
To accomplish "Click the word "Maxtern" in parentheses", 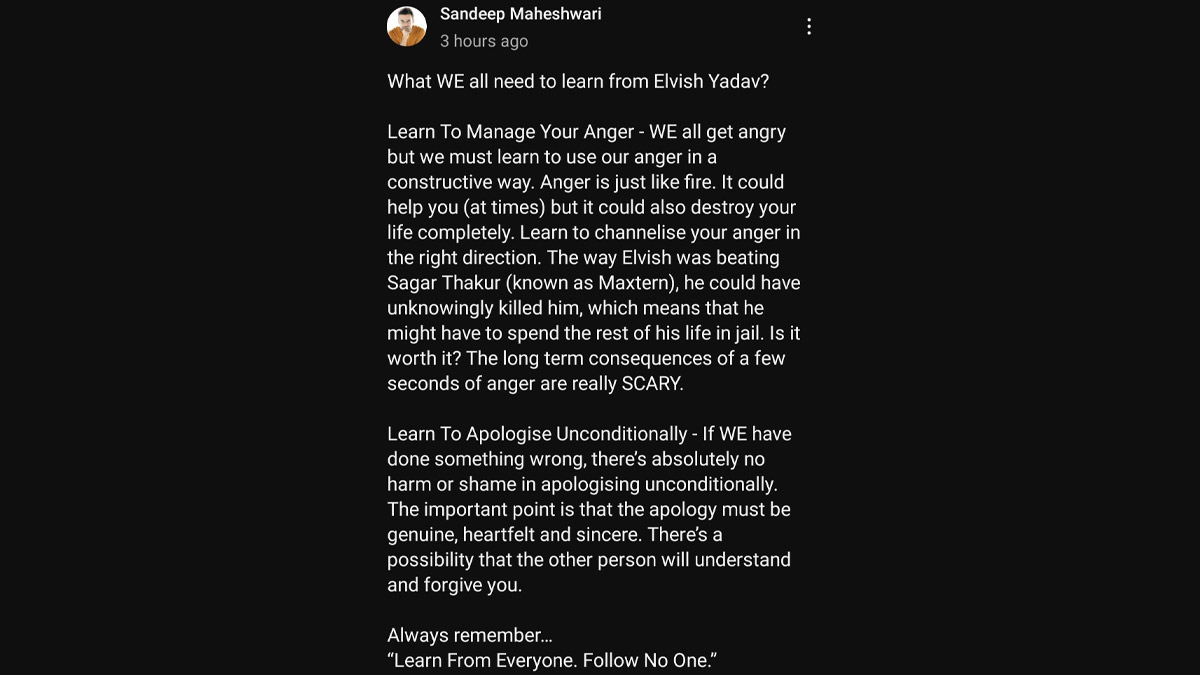I will coord(623,283).
